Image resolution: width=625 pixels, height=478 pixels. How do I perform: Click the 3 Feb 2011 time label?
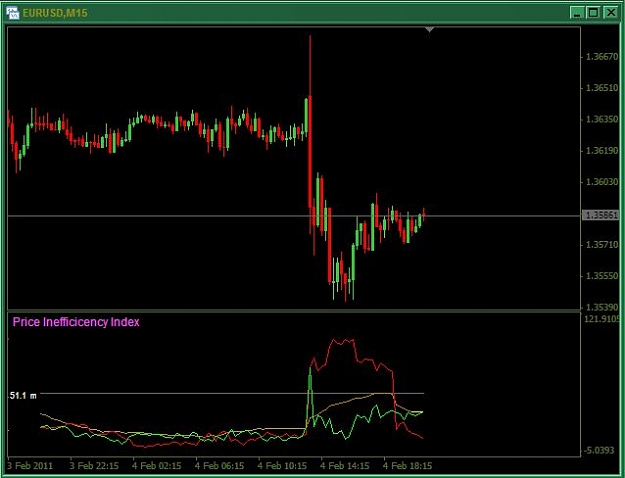(30, 465)
